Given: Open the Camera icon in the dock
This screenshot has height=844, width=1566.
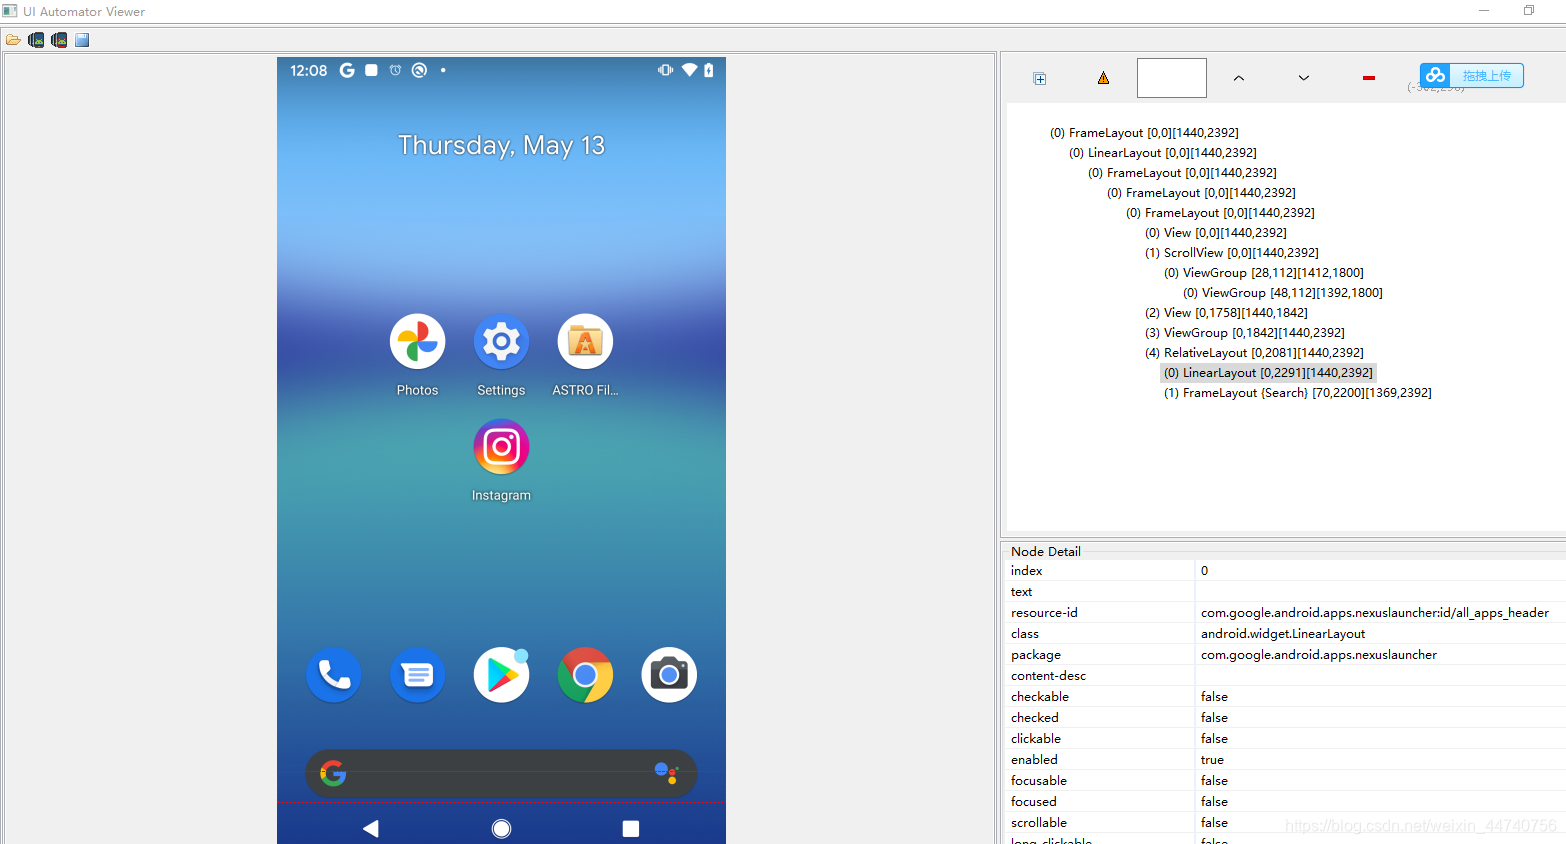Looking at the screenshot, I should (x=669, y=675).
